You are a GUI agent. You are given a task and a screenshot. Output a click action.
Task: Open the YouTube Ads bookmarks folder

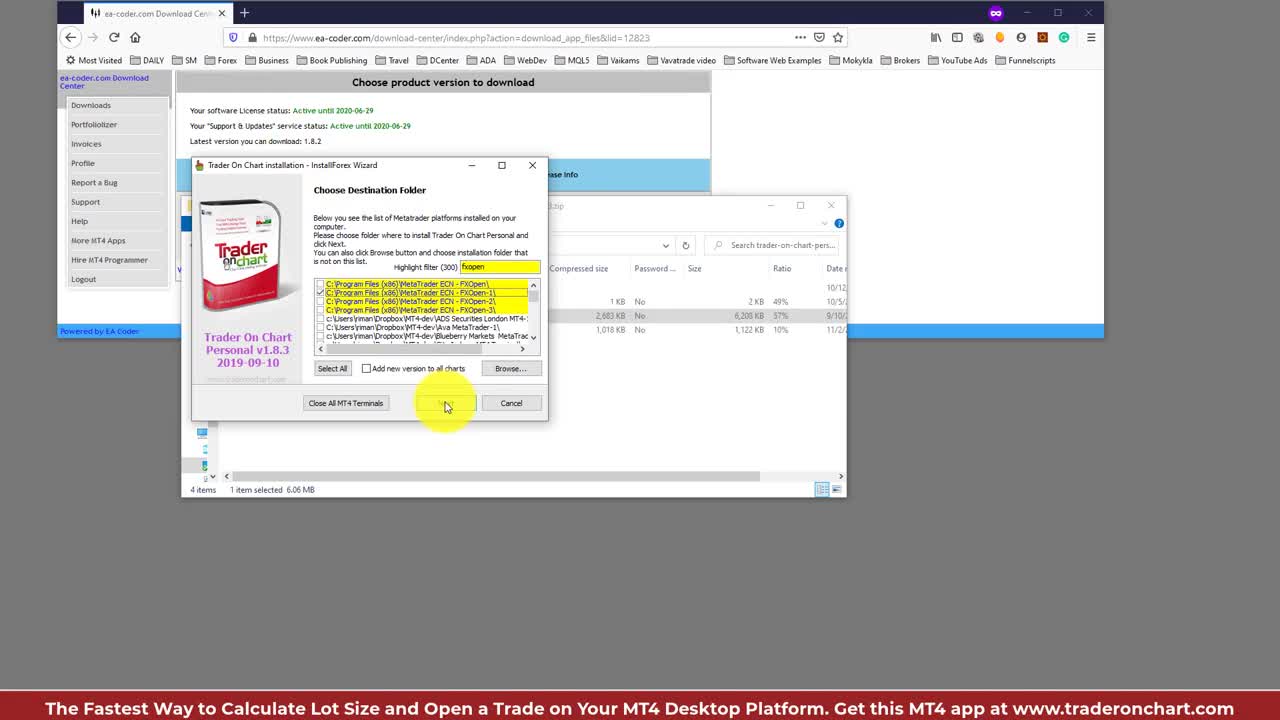(957, 60)
